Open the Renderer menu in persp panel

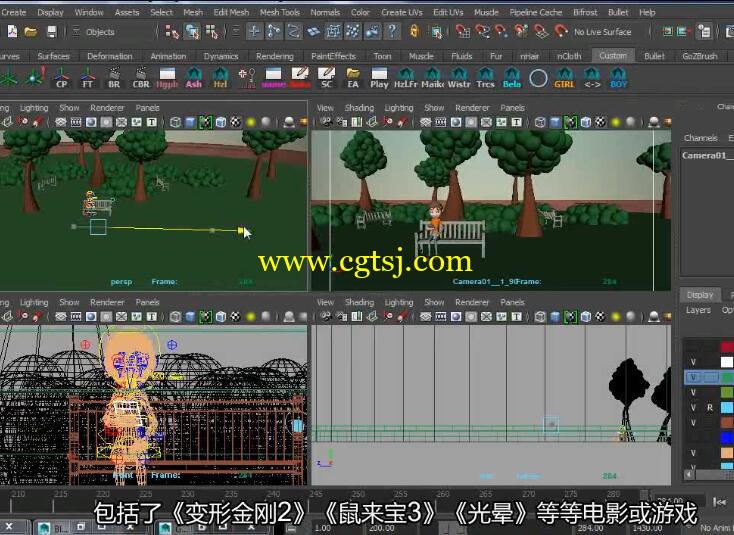[107, 108]
